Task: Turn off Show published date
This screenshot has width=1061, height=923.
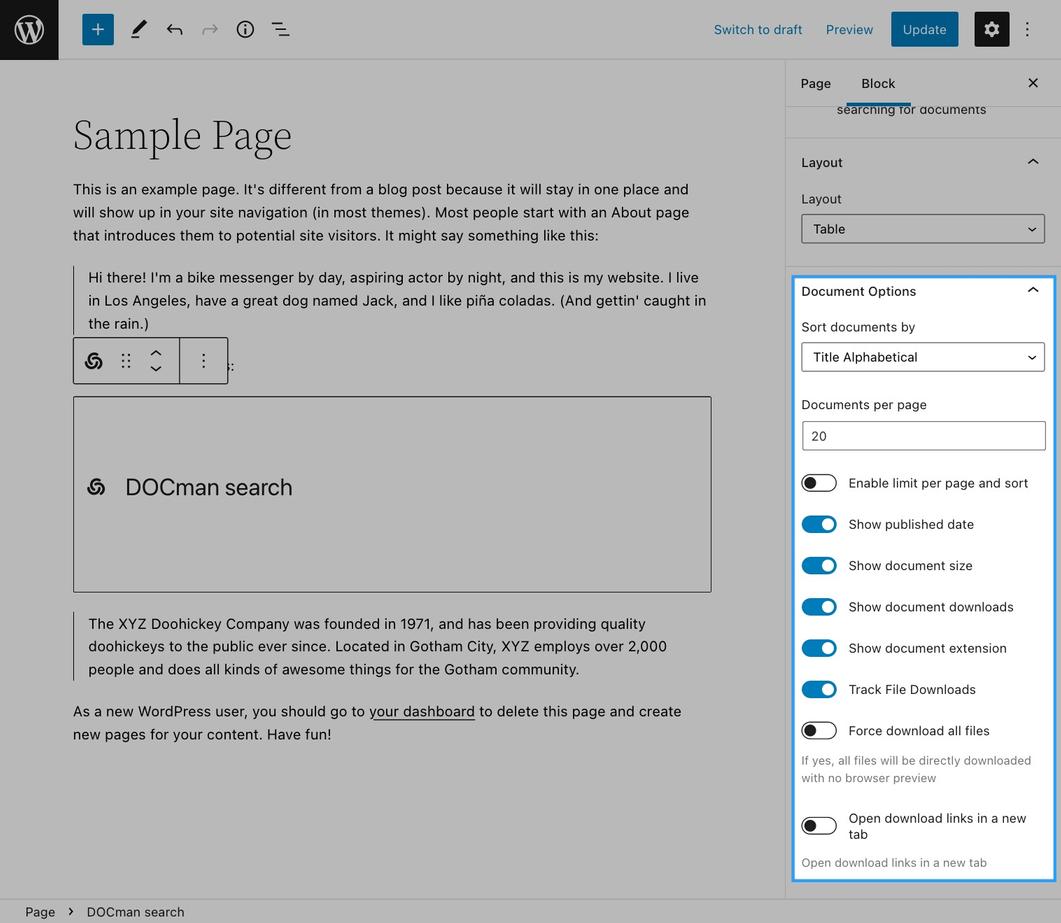Action: tap(819, 524)
